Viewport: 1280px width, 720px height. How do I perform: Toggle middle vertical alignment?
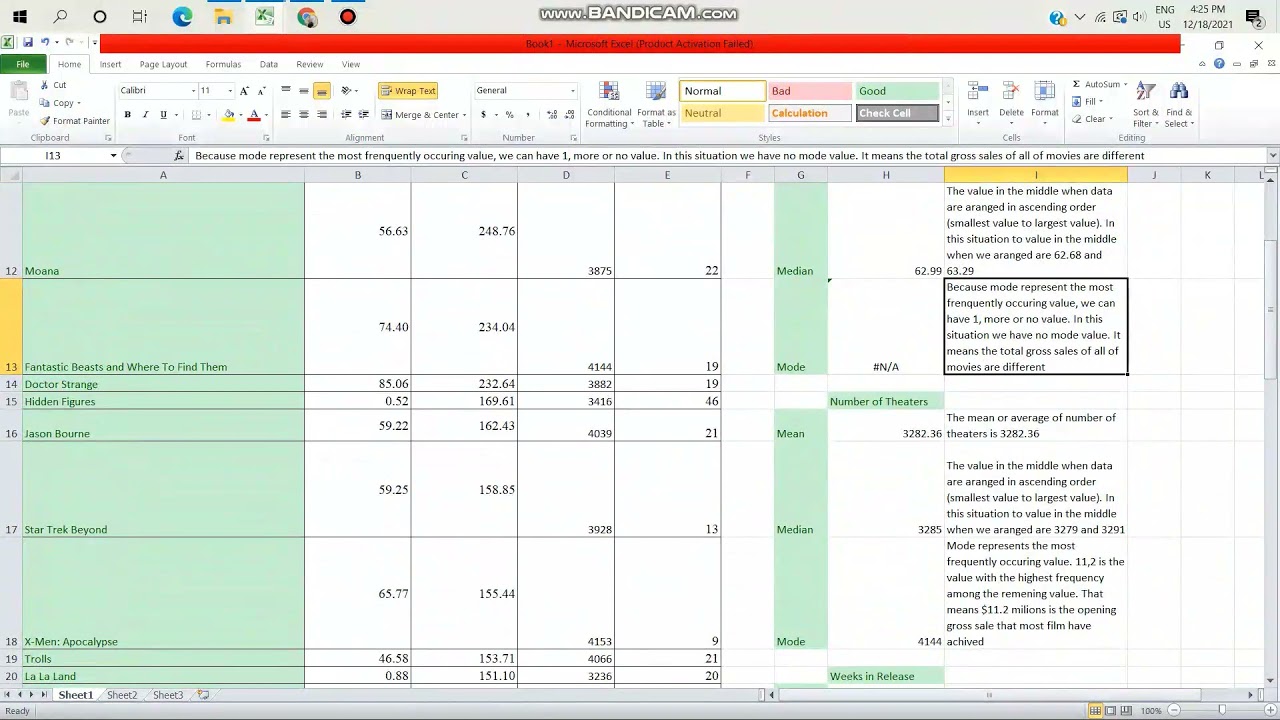point(304,90)
